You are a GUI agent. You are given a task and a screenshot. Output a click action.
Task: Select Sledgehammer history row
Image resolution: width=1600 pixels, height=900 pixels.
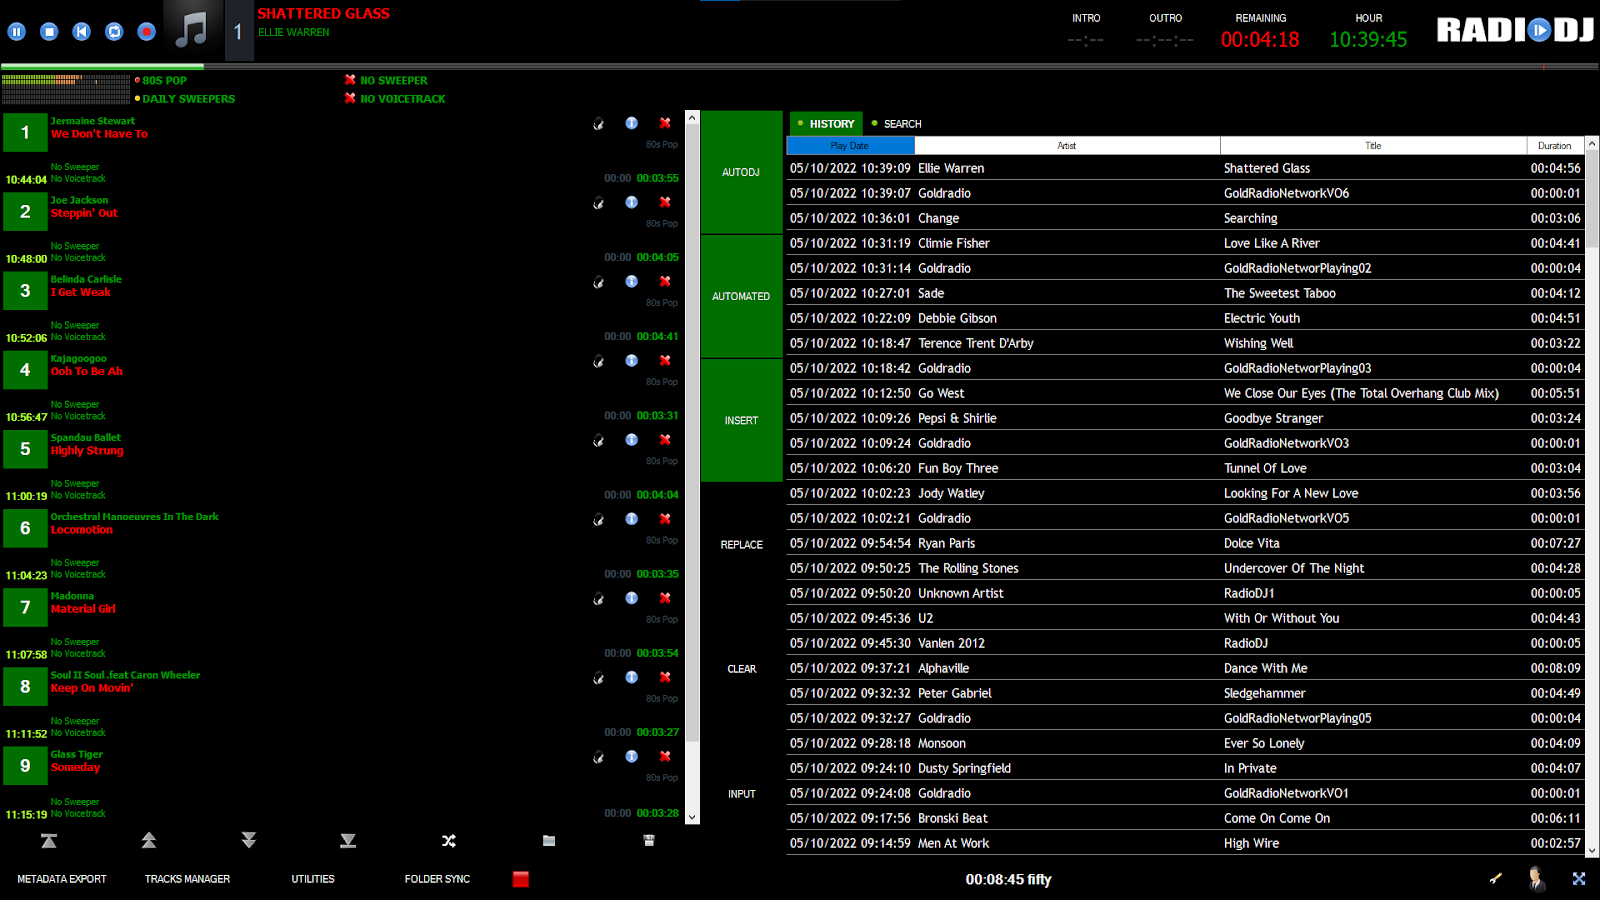click(1185, 693)
